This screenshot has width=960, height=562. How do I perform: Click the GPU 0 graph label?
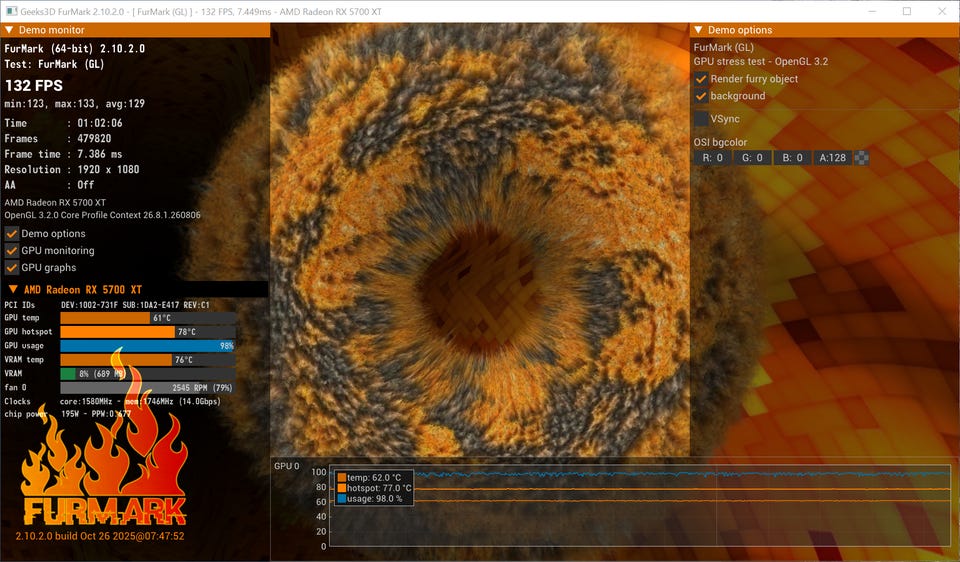pyautogui.click(x=287, y=466)
